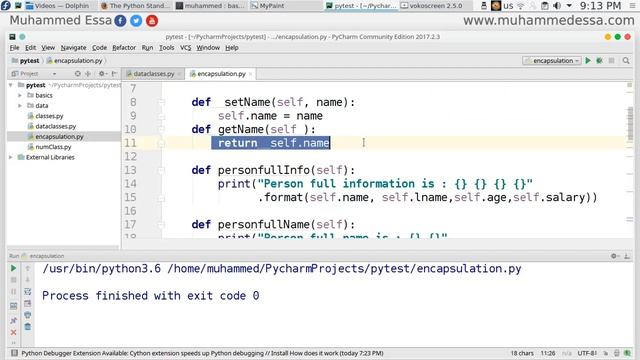Open the VCS menu
640x360 pixels.
tap(185, 48)
